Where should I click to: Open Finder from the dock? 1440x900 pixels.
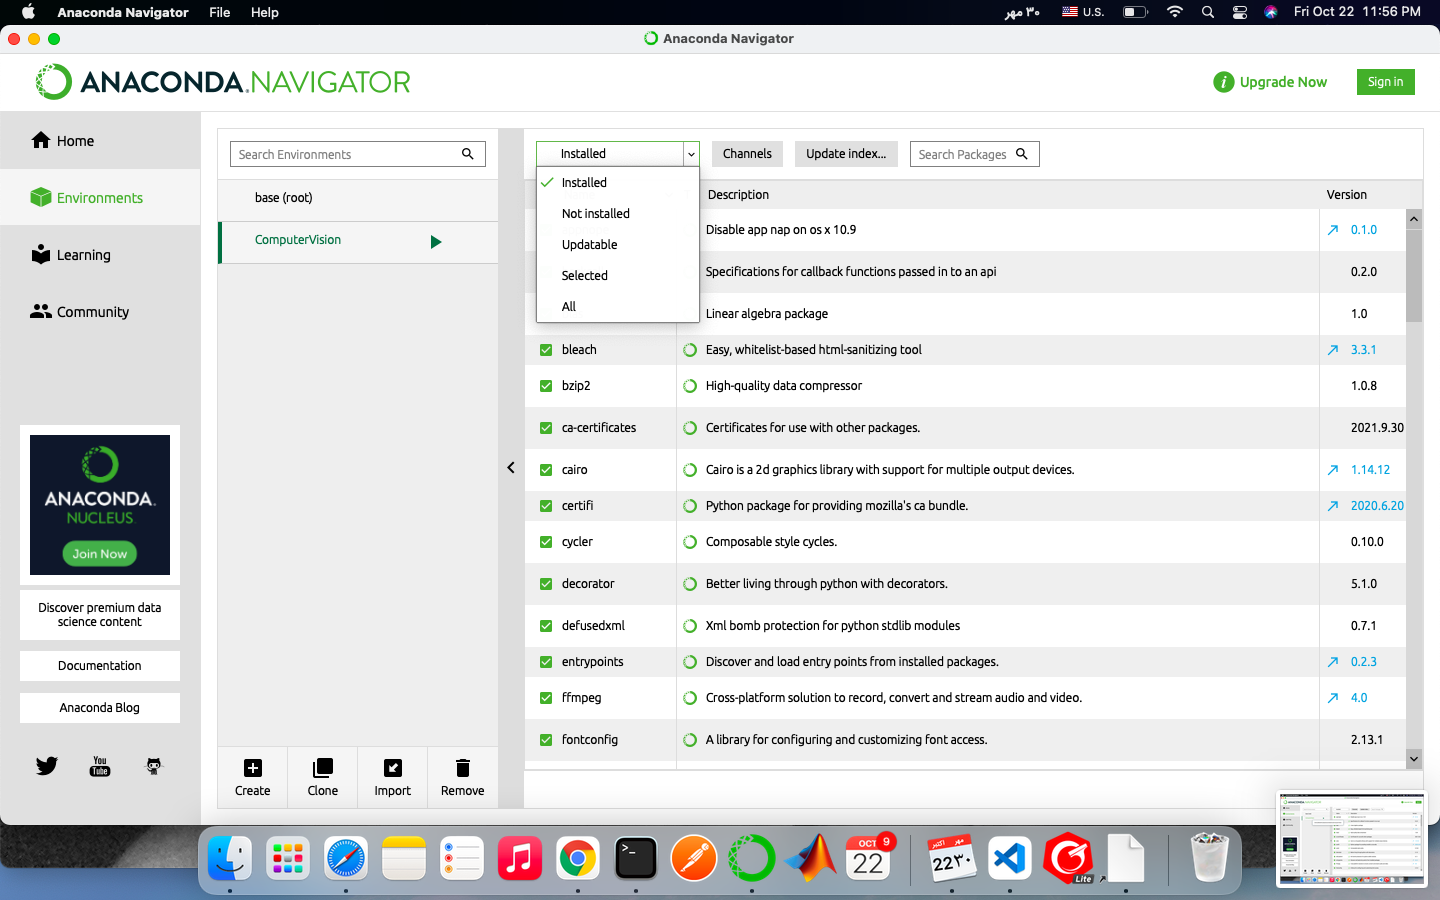click(230, 858)
